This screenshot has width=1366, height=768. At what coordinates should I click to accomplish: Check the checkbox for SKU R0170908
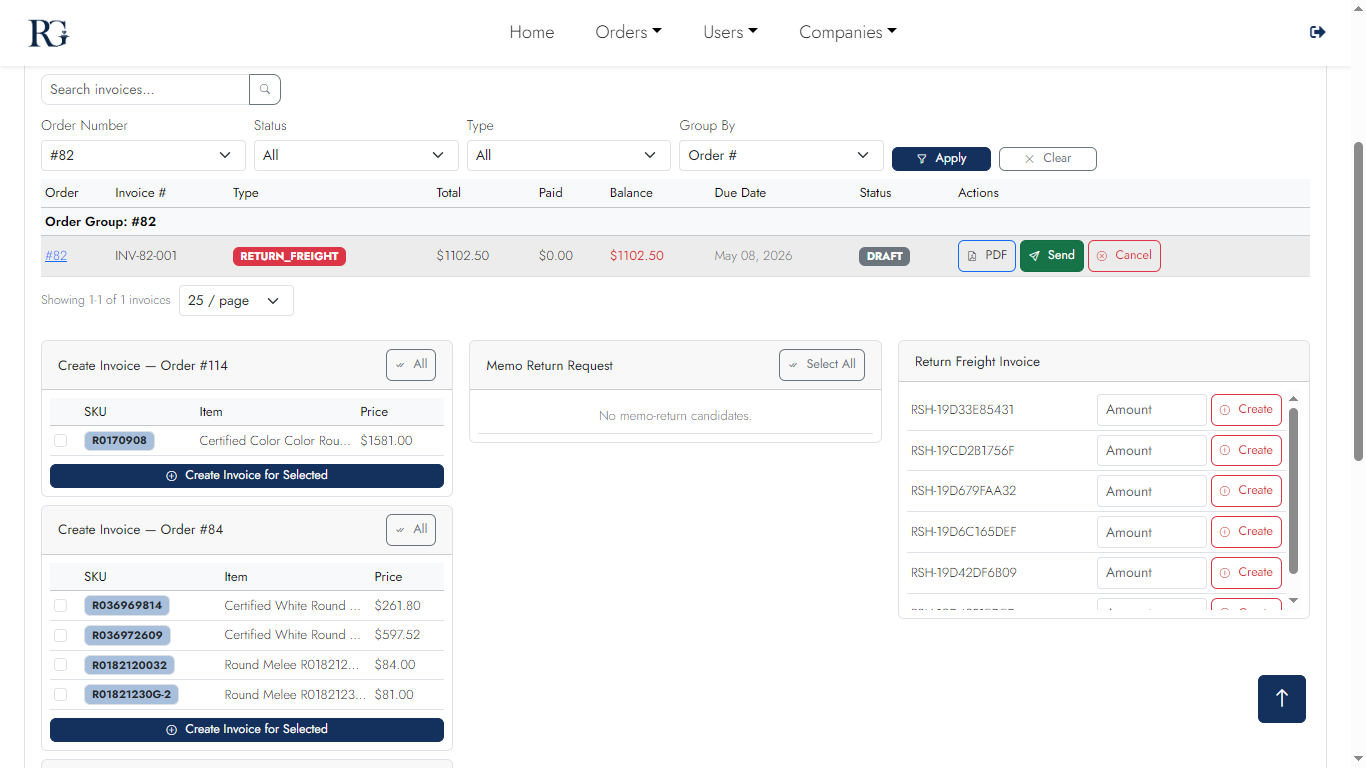pyautogui.click(x=60, y=440)
